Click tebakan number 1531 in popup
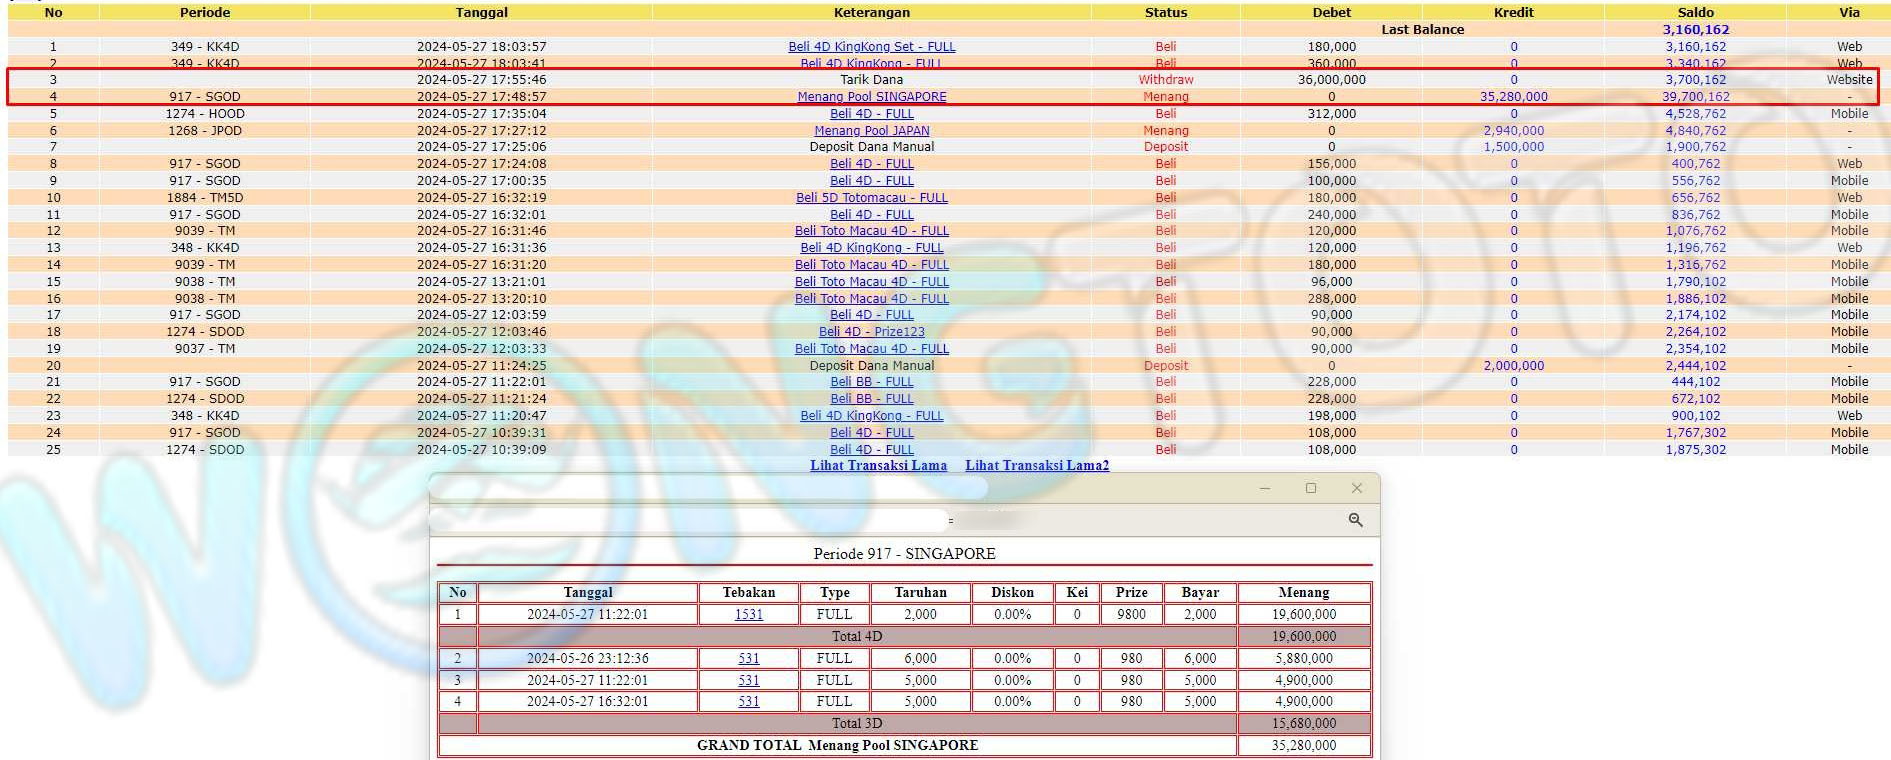 [x=748, y=614]
